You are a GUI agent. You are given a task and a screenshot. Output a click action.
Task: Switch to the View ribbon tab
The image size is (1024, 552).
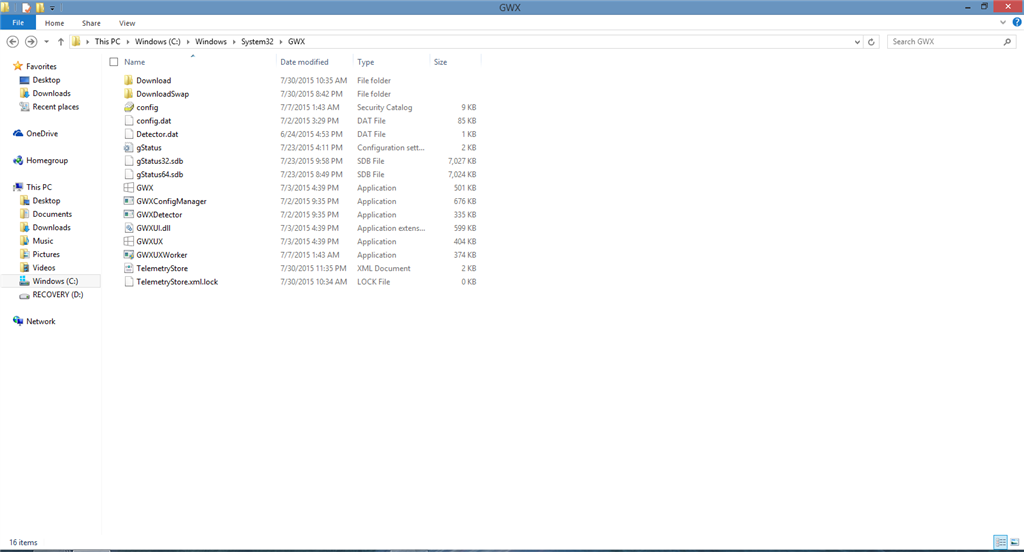point(127,23)
